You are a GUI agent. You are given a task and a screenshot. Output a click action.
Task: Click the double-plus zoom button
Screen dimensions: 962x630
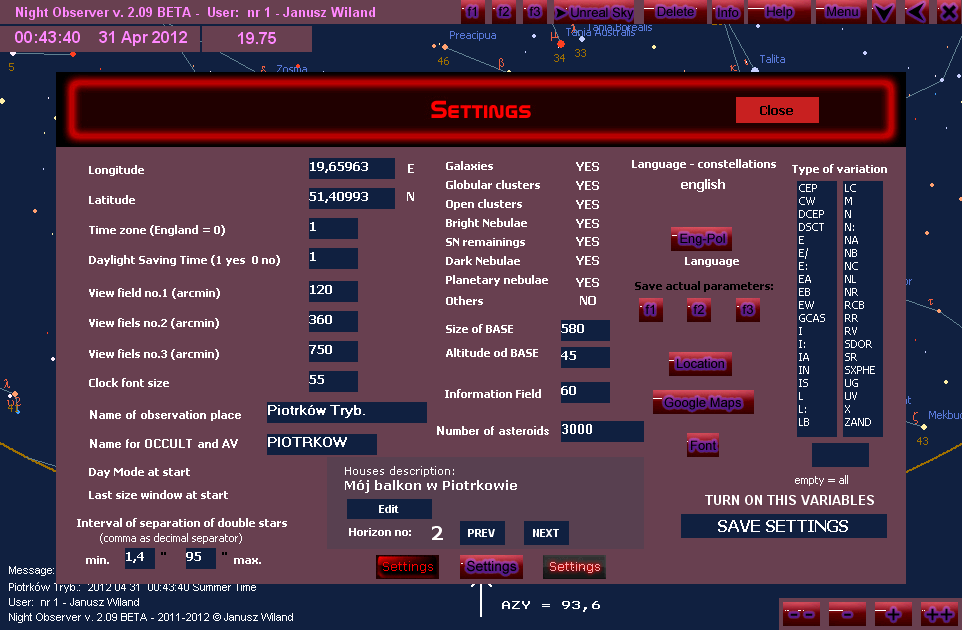point(939,613)
